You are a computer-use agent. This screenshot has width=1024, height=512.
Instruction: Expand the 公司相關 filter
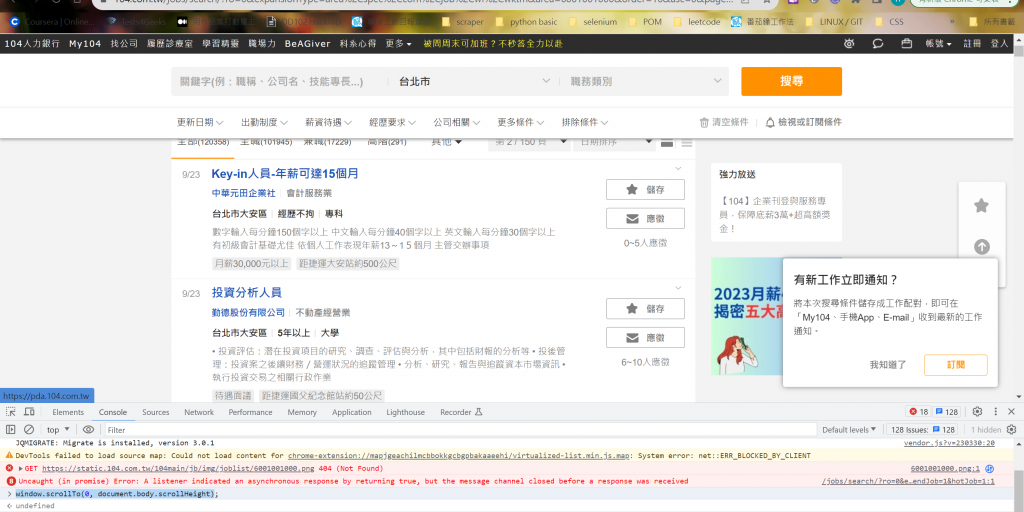[456, 122]
